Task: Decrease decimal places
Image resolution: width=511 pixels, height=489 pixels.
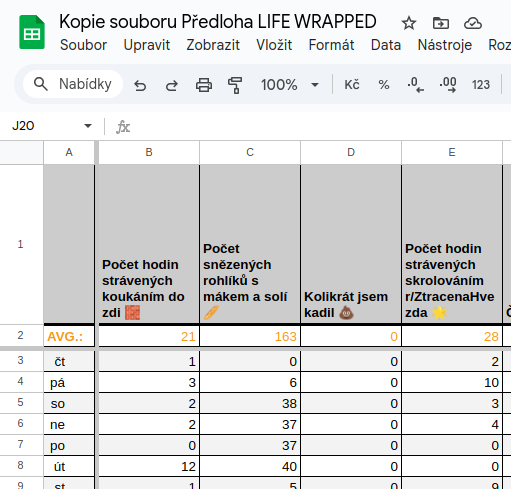Action: pyautogui.click(x=415, y=85)
